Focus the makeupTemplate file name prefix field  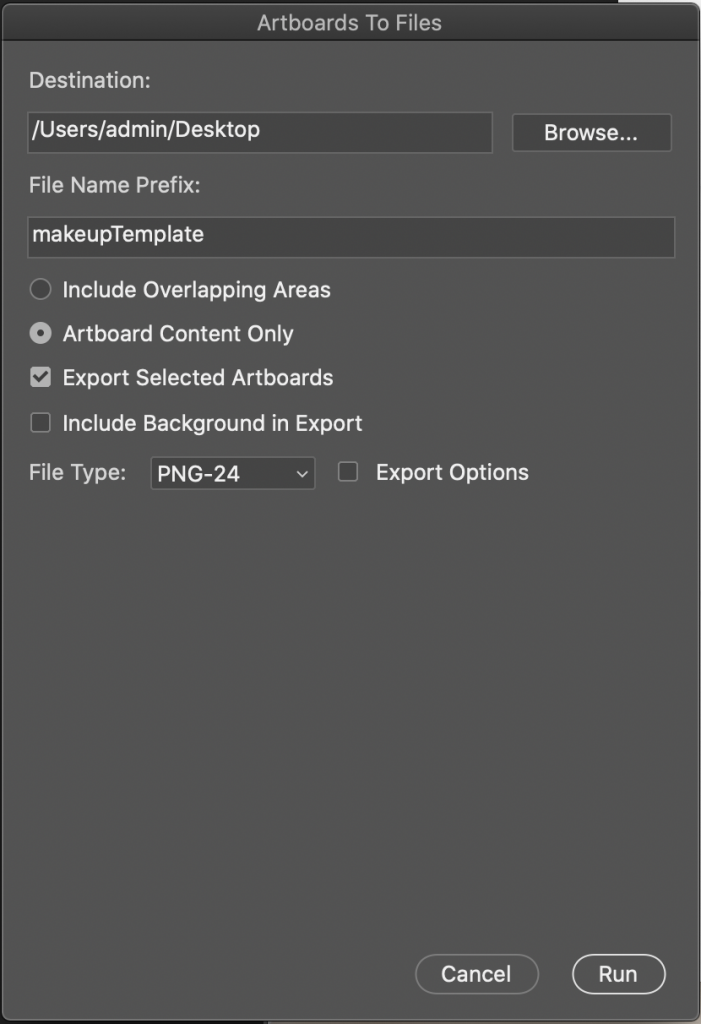pos(351,237)
